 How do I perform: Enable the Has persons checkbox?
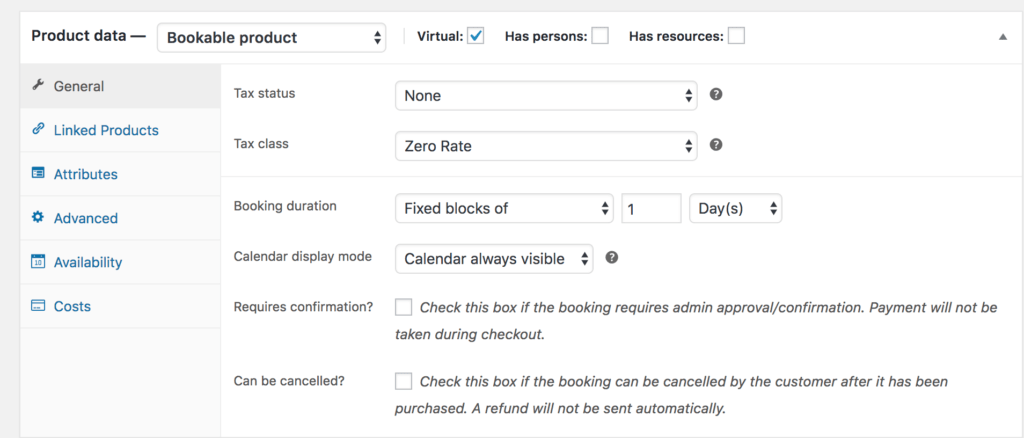[600, 36]
